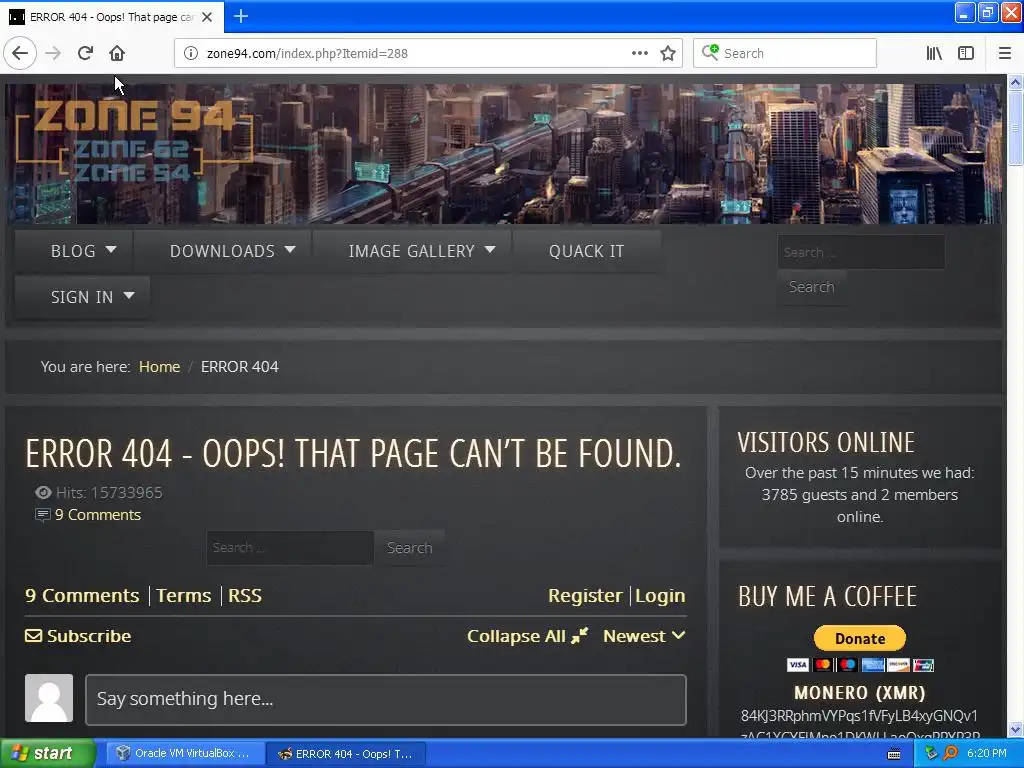Click the article Search button

(409, 548)
